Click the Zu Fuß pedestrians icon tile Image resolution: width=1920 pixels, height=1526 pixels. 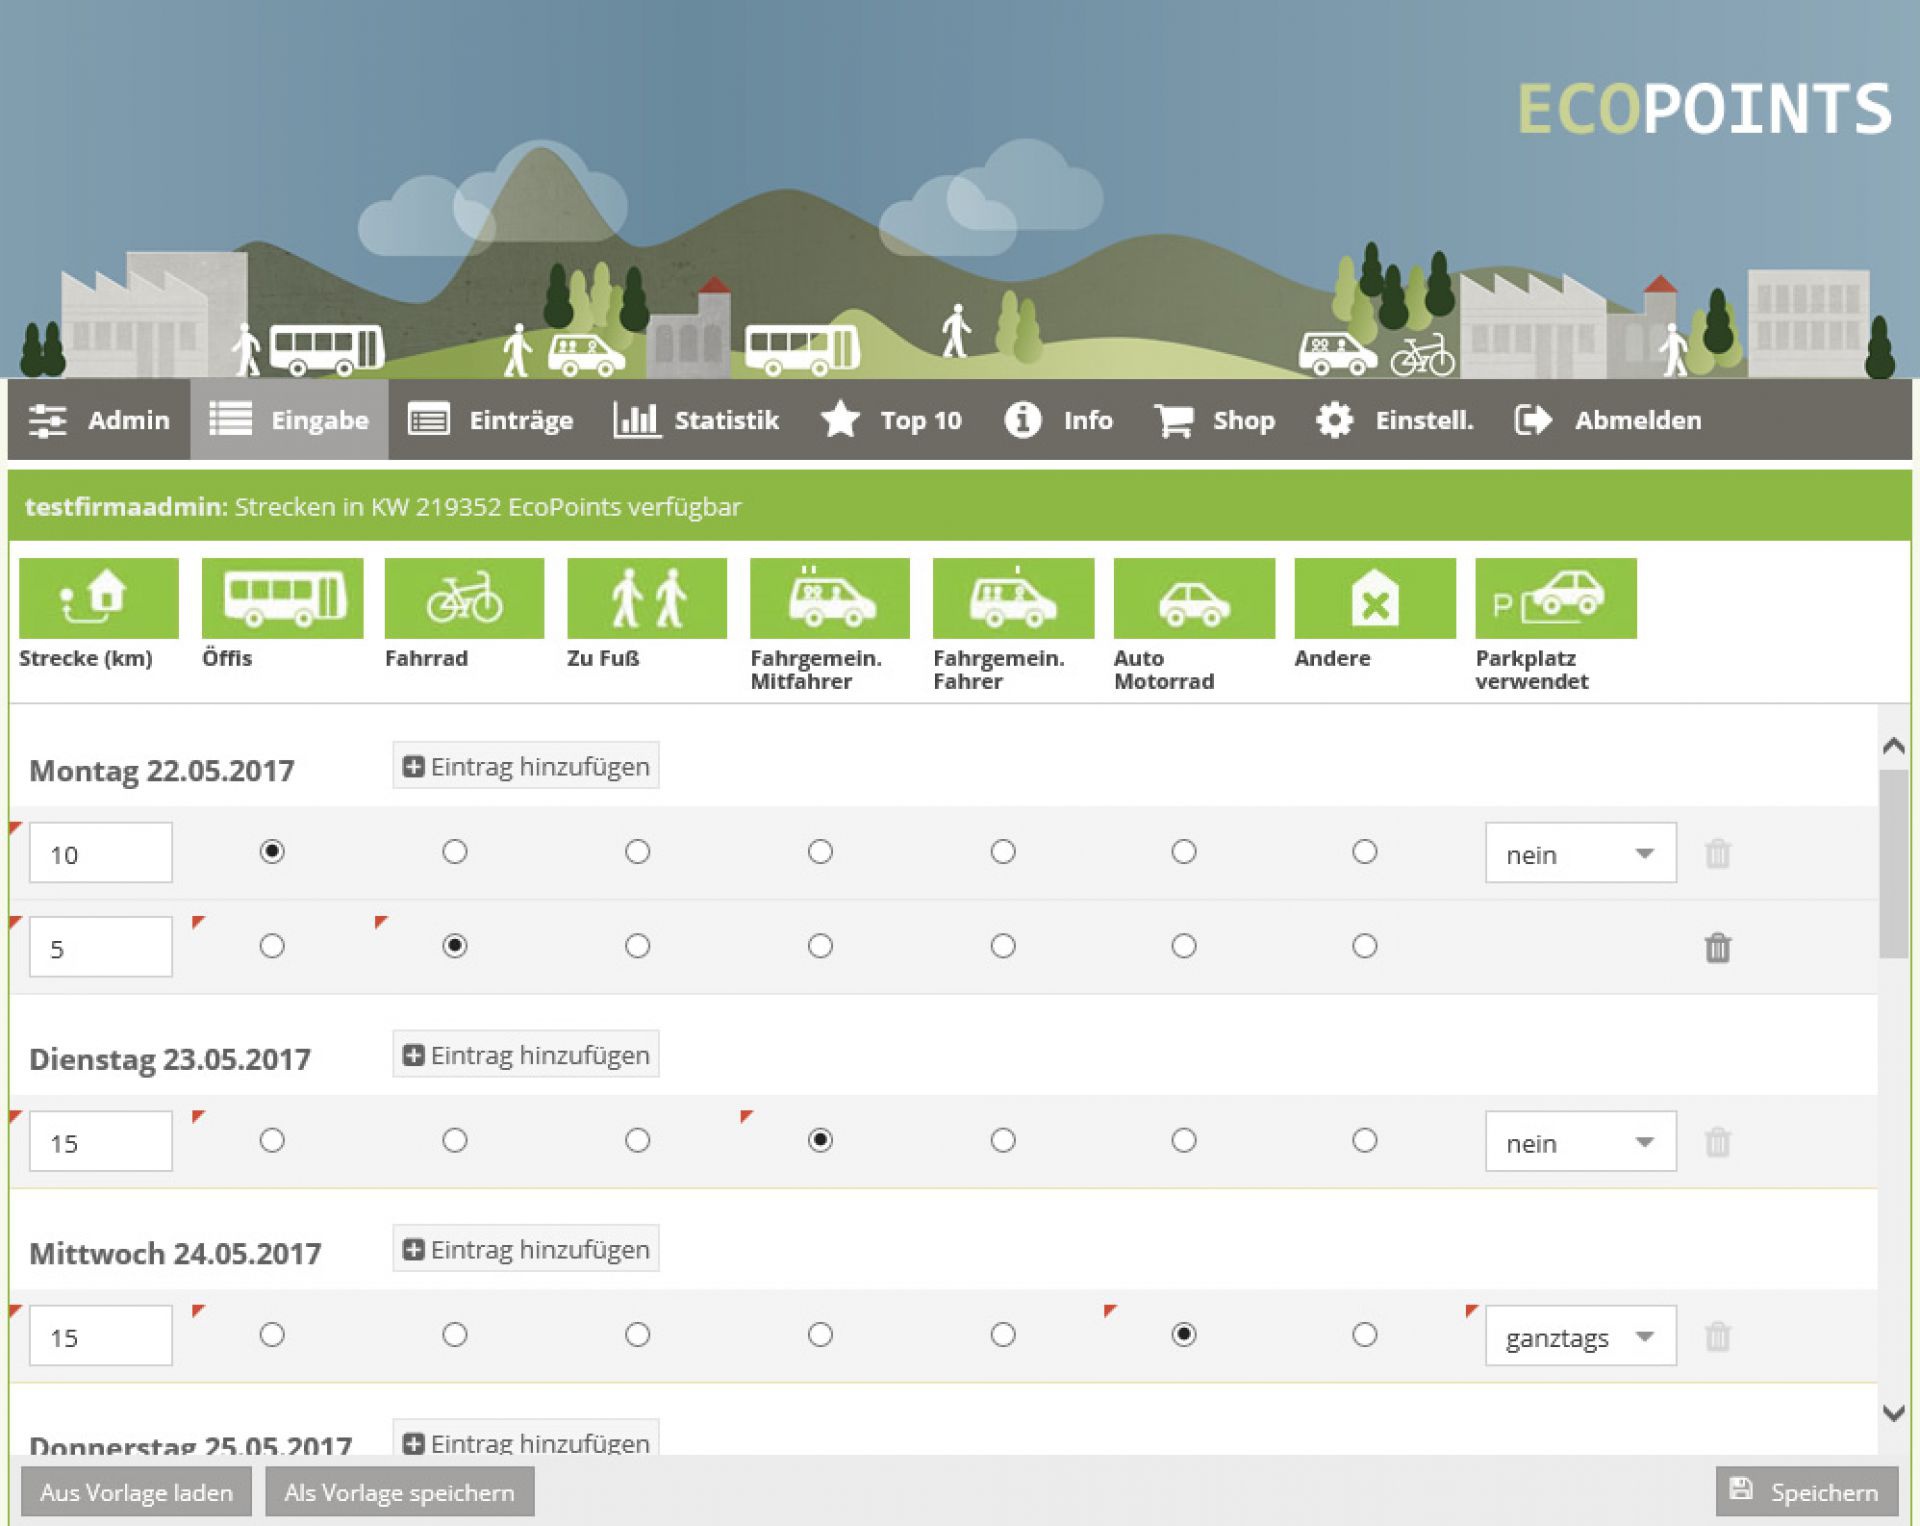click(647, 598)
